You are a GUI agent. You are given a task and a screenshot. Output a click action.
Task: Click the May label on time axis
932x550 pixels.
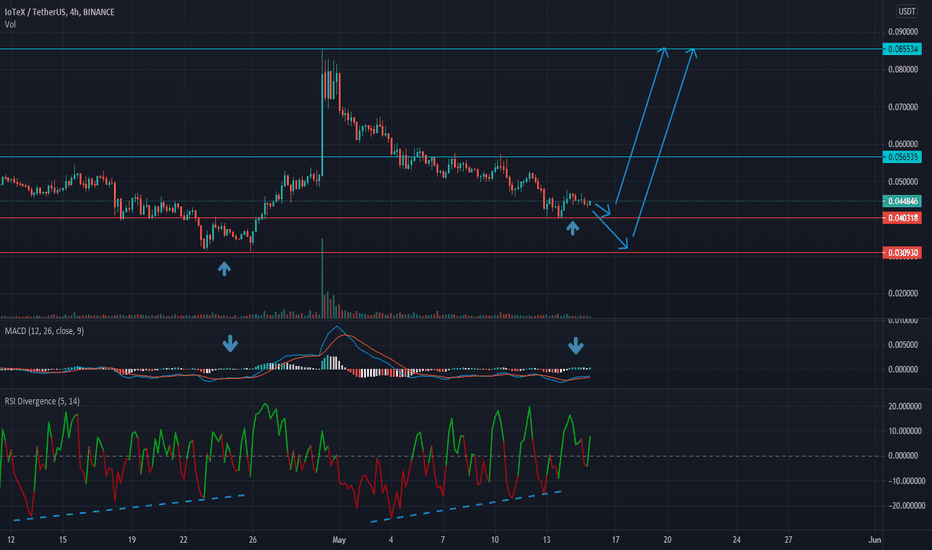339,540
